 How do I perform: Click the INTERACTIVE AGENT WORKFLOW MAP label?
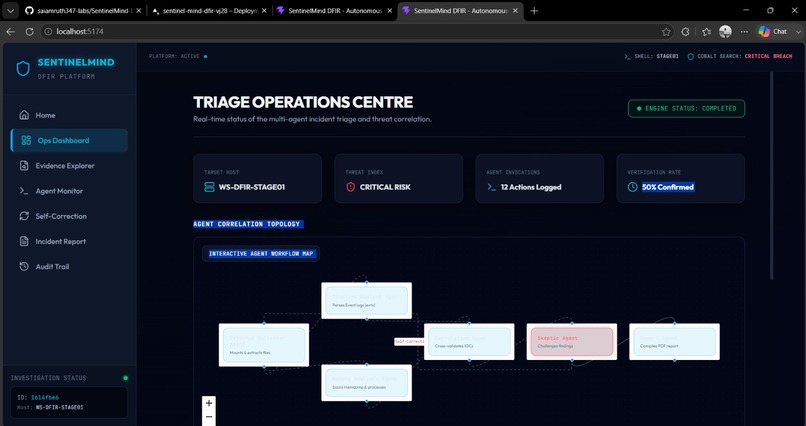coord(261,253)
